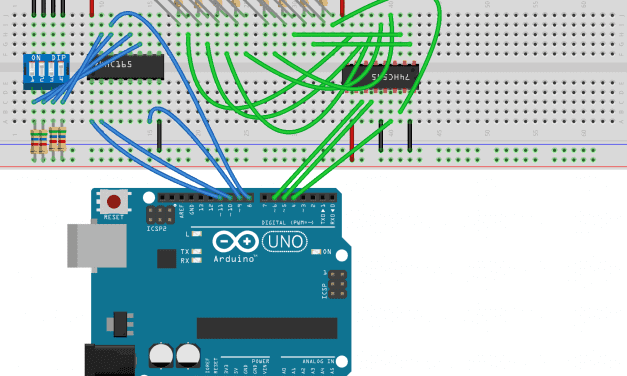The width and height of the screenshot is (627, 376).
Task: Select the long ATmega microcontroller chip
Action: click(267, 328)
